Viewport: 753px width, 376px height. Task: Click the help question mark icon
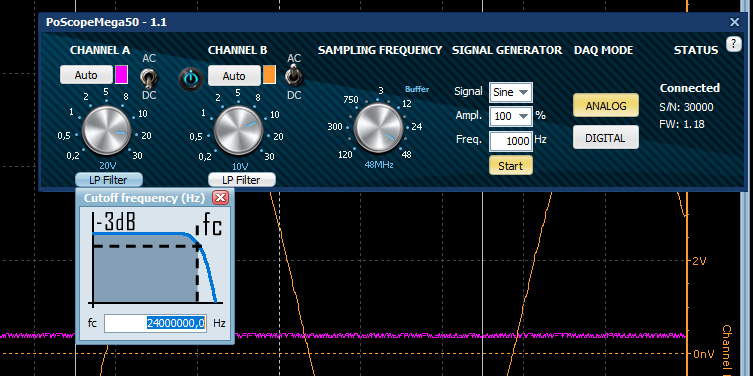tap(733, 45)
